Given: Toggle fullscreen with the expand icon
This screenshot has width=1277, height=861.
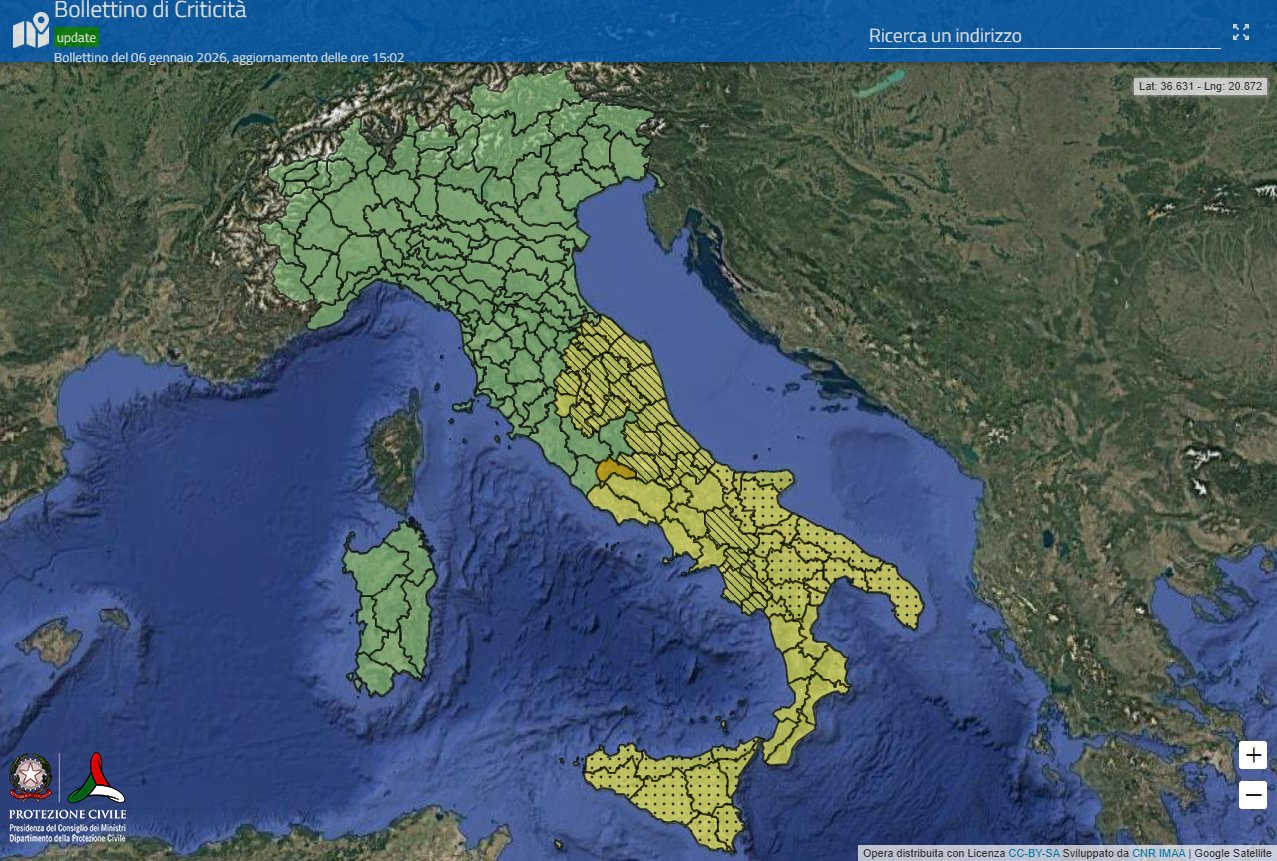Looking at the screenshot, I should point(1240,32).
